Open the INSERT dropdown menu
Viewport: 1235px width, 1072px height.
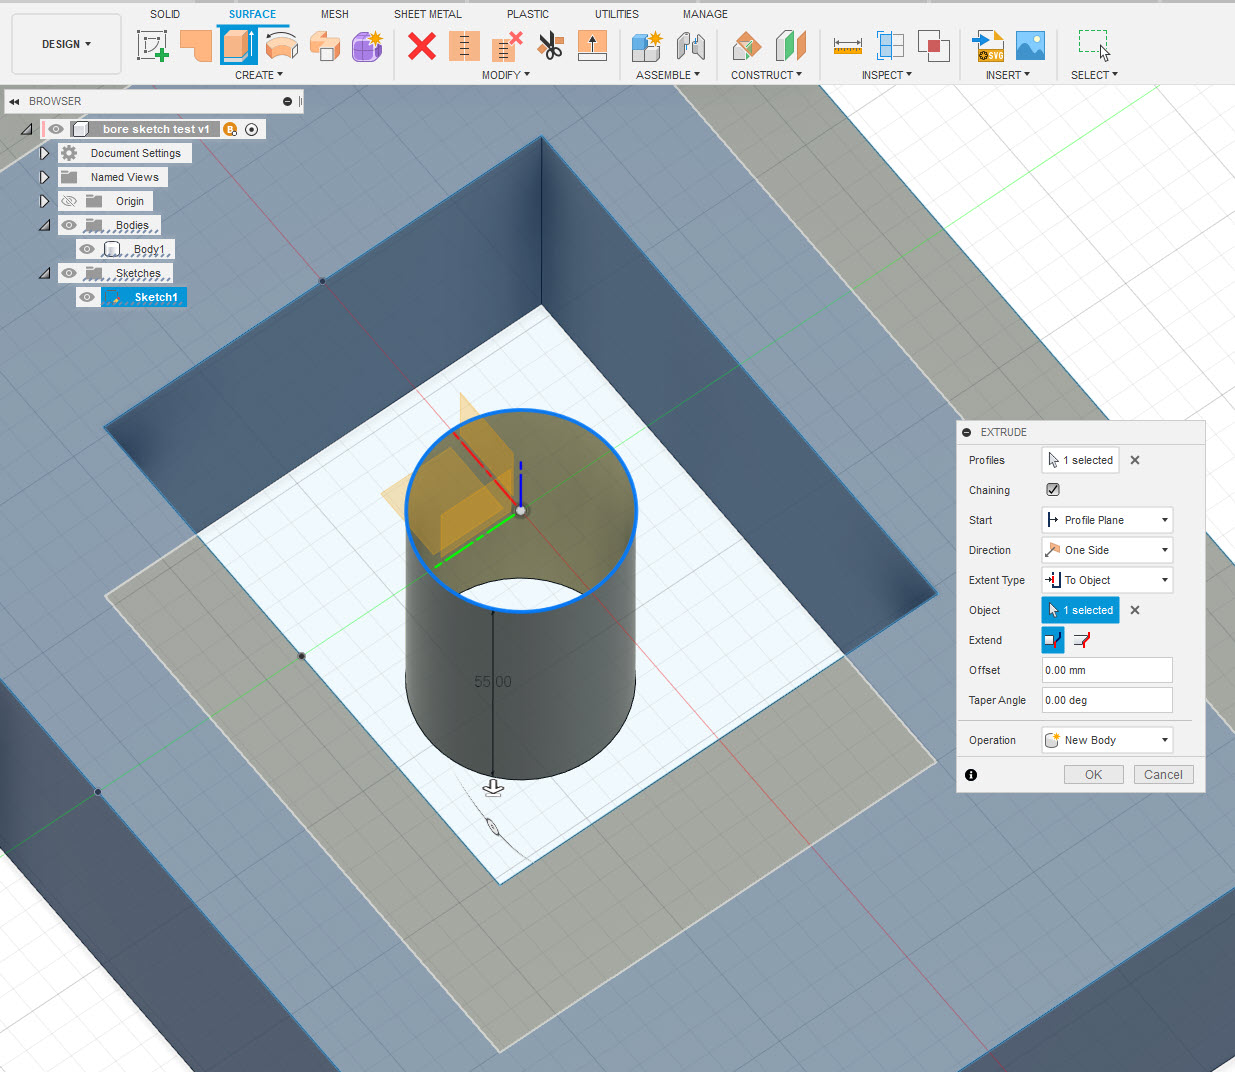click(x=1008, y=75)
